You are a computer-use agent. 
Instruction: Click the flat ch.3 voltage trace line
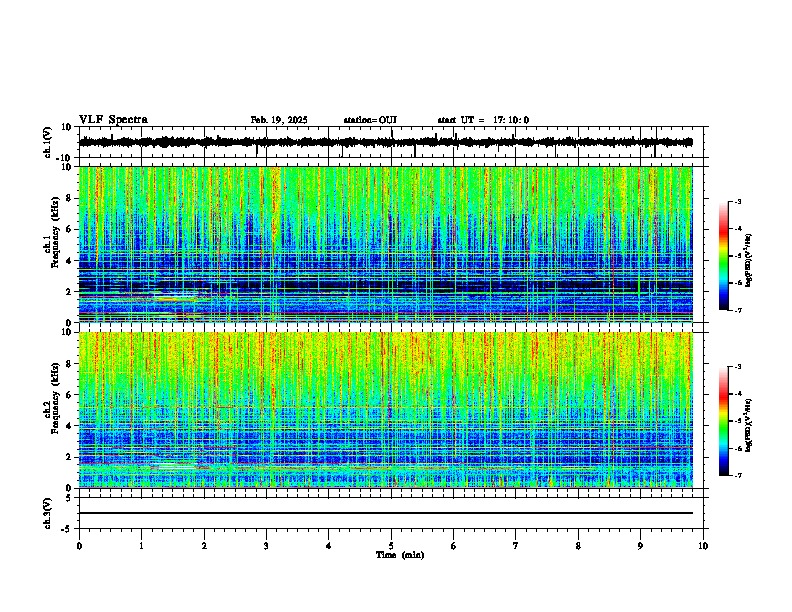tap(385, 513)
